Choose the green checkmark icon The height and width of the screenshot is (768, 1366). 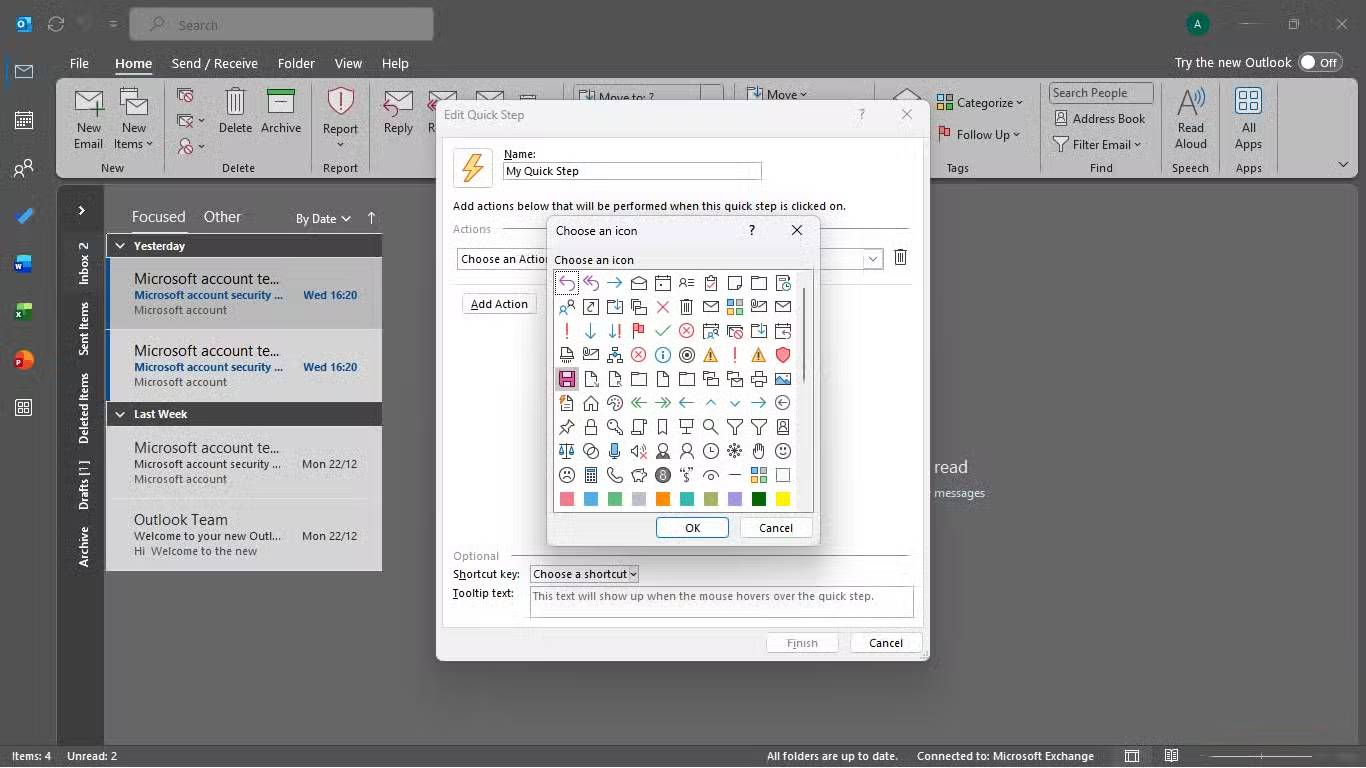point(663,331)
